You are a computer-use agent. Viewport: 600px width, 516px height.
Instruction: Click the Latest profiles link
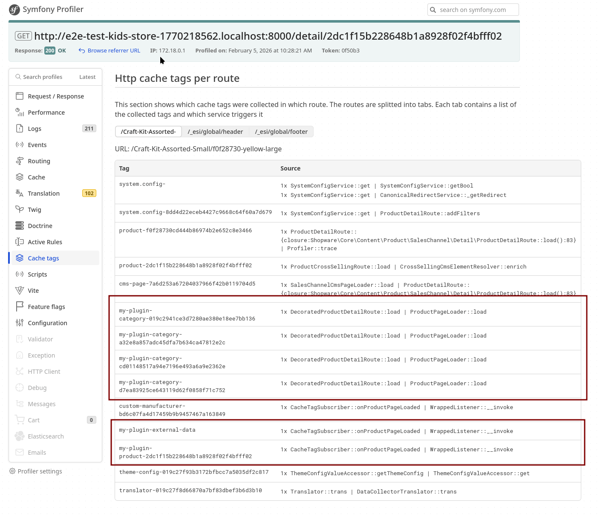click(87, 77)
